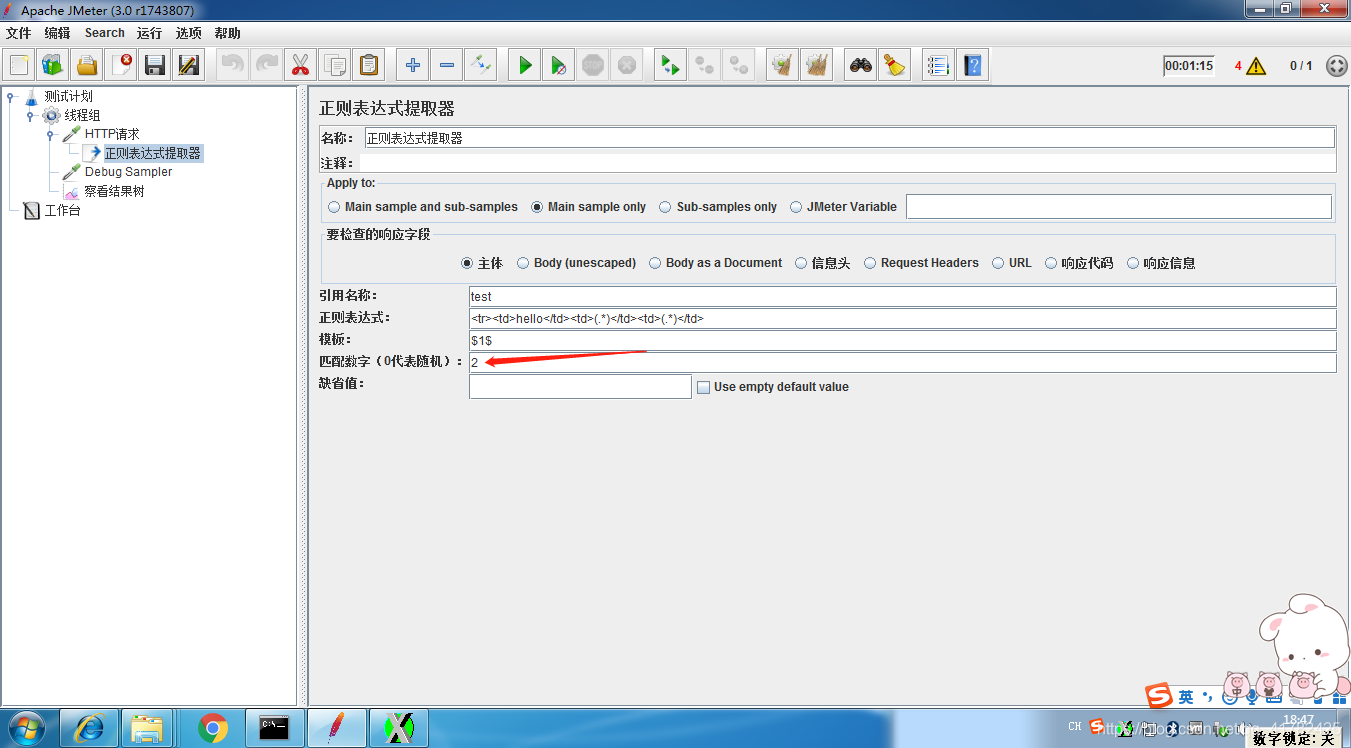Open Chrome from the taskbar

pos(213,728)
